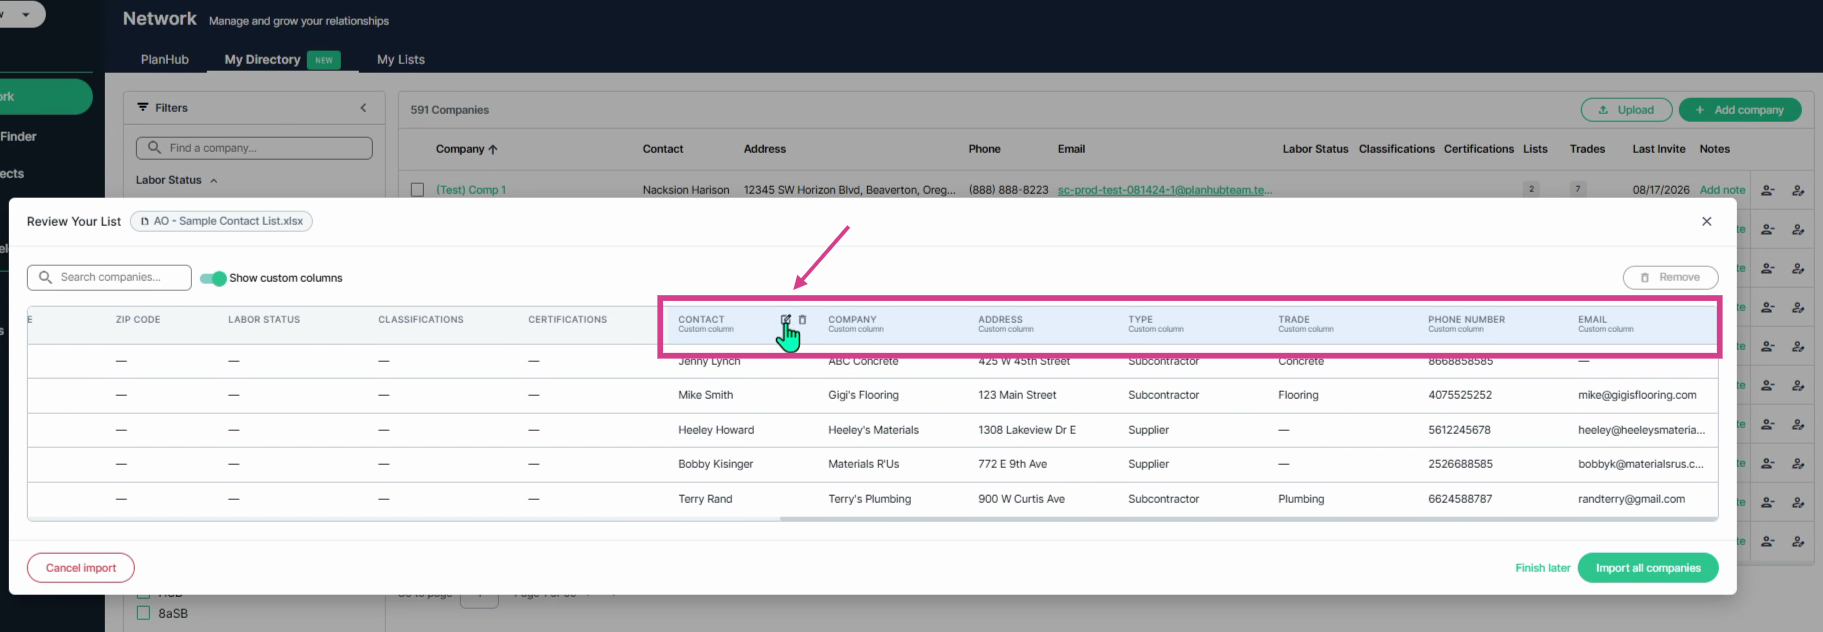Click Cancel import button
The height and width of the screenshot is (632, 1823).
81,568
